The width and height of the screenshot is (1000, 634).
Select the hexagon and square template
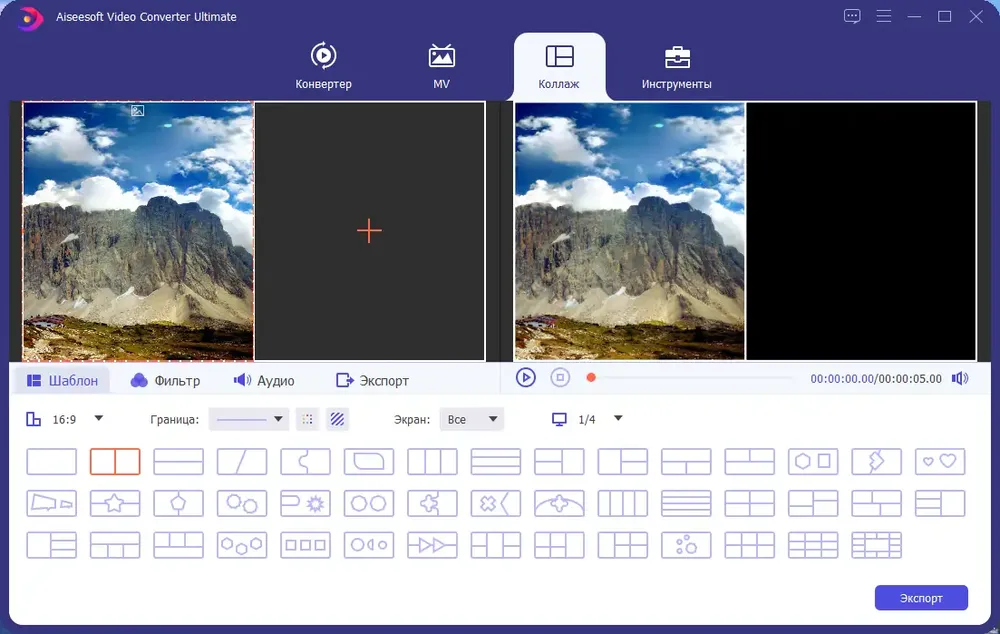click(x=812, y=461)
